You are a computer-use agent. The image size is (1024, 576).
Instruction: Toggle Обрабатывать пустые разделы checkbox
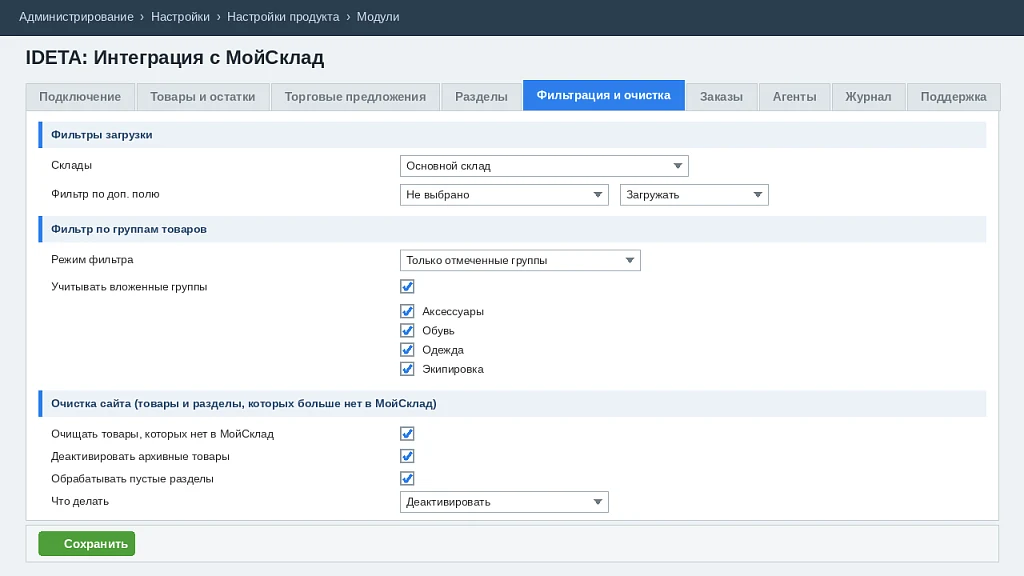pos(407,479)
